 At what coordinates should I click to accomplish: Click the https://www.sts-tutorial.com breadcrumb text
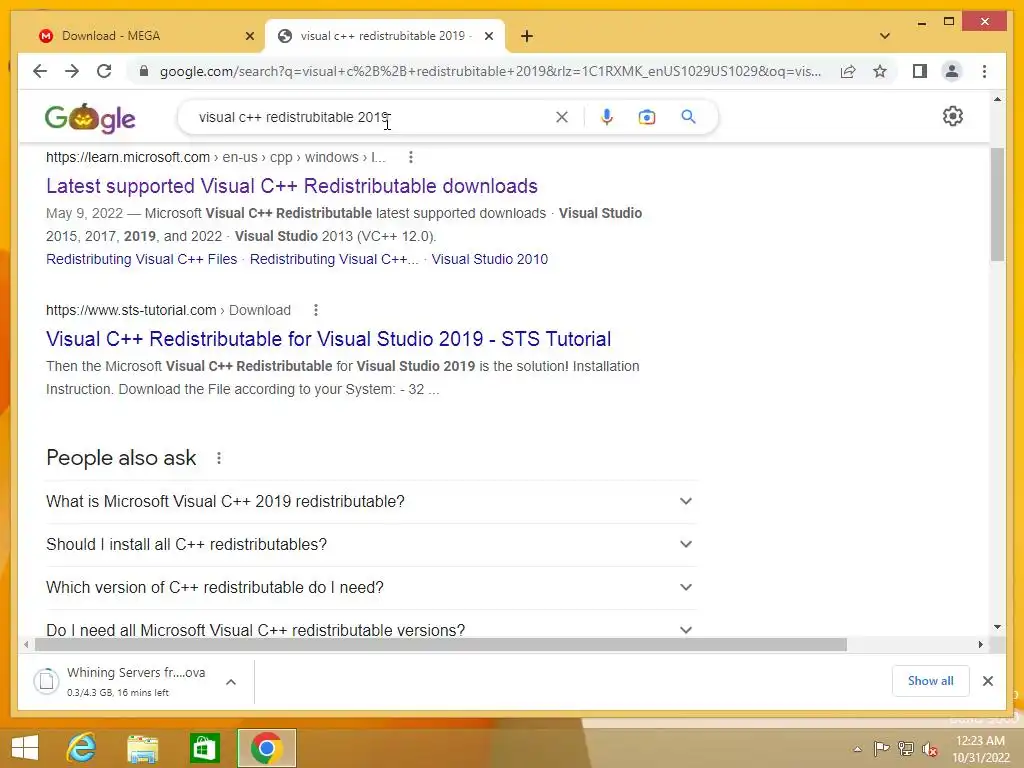pos(131,310)
